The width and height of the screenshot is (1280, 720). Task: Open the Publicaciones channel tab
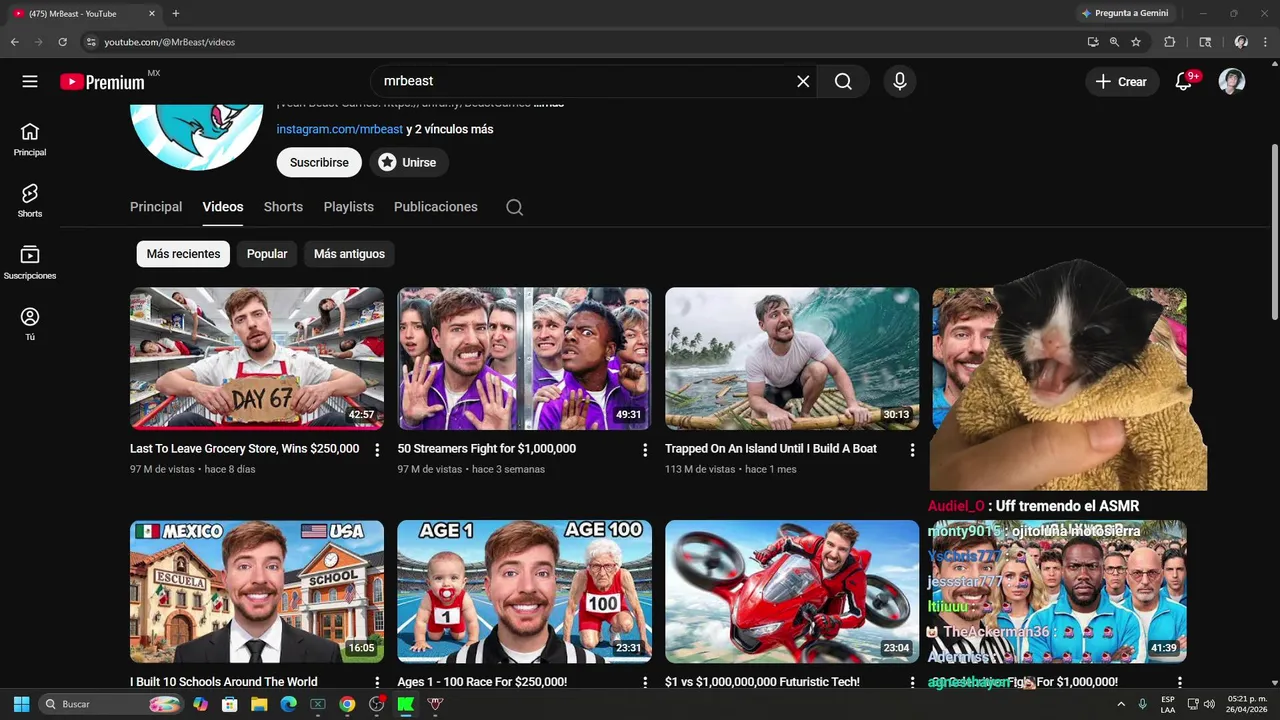click(x=436, y=207)
